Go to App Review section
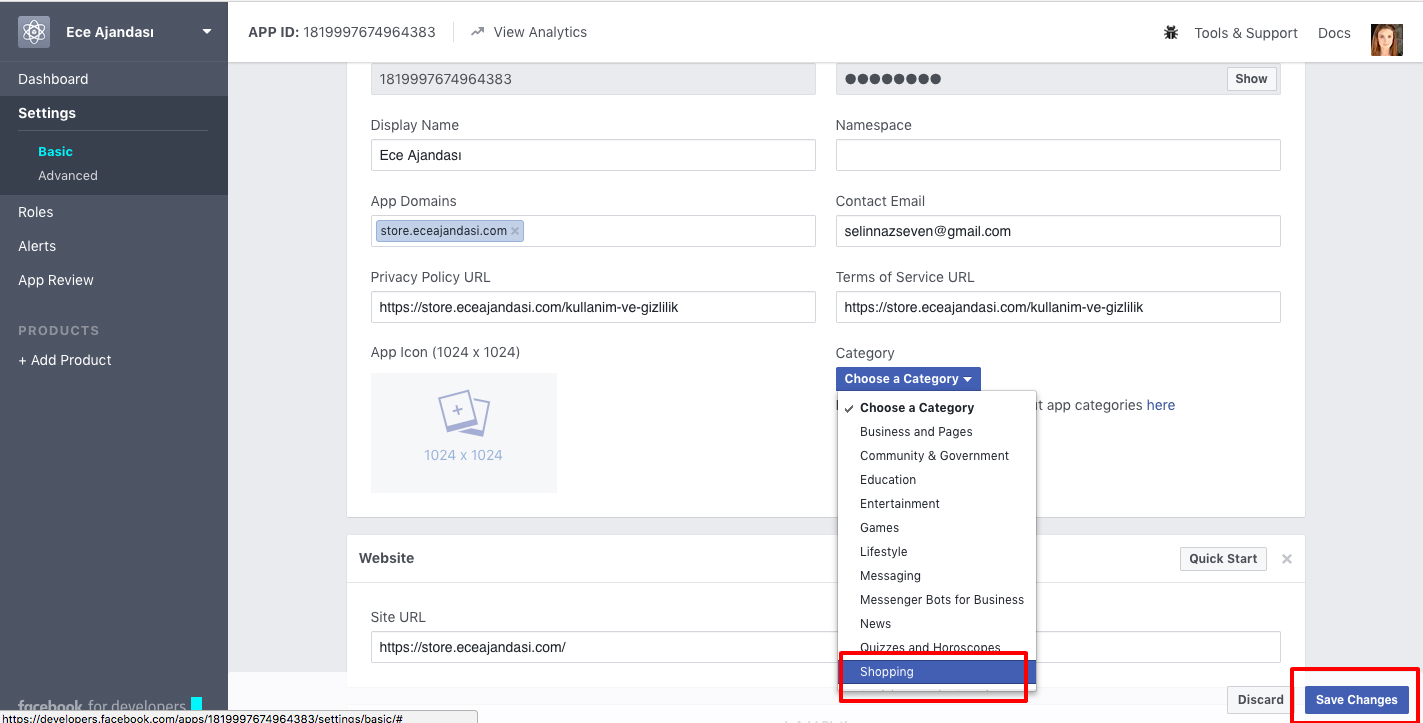1423x723 pixels. [x=56, y=280]
